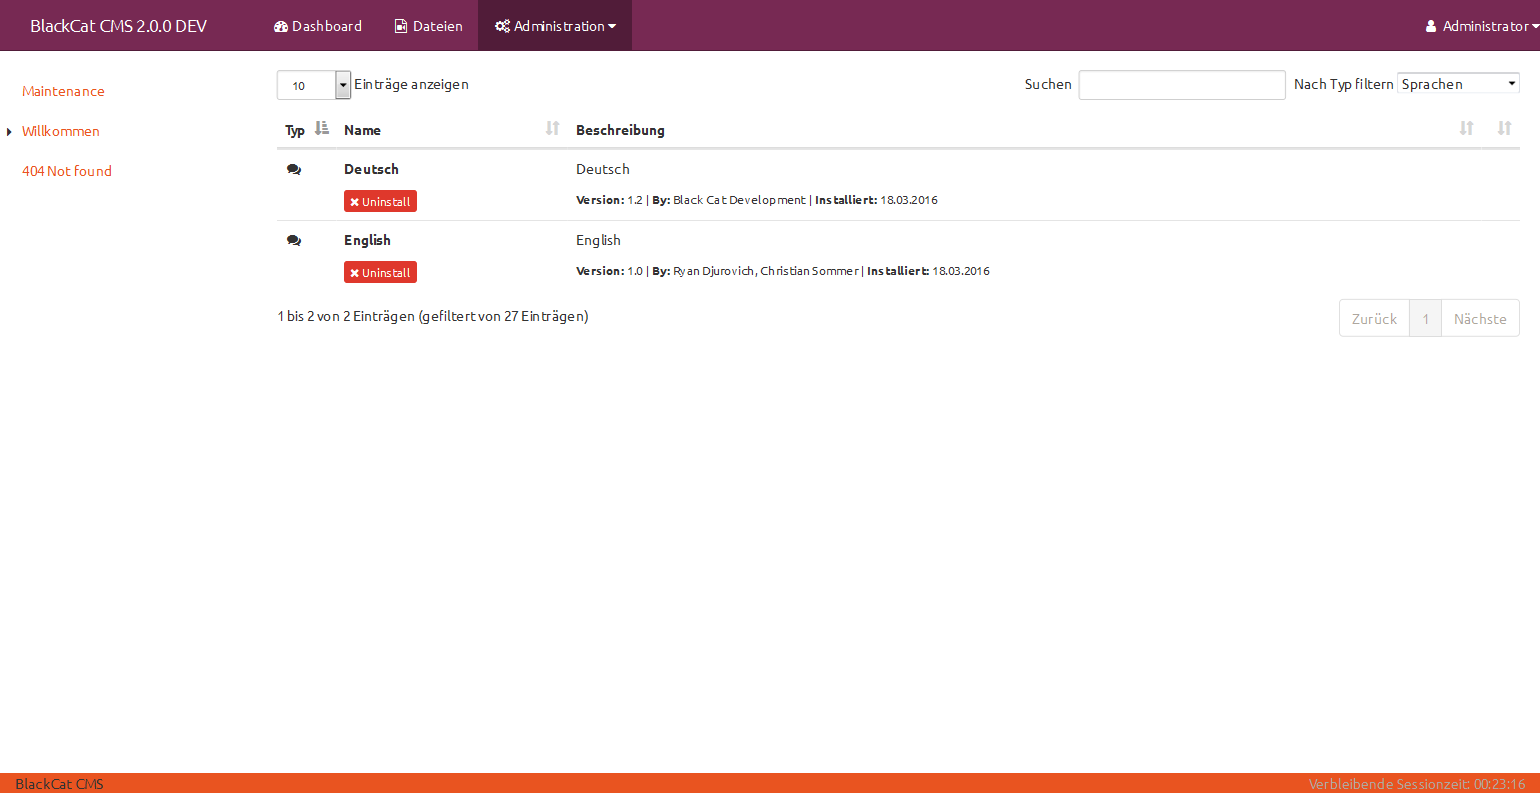Expand the Willkommen tree arrow

[9, 132]
